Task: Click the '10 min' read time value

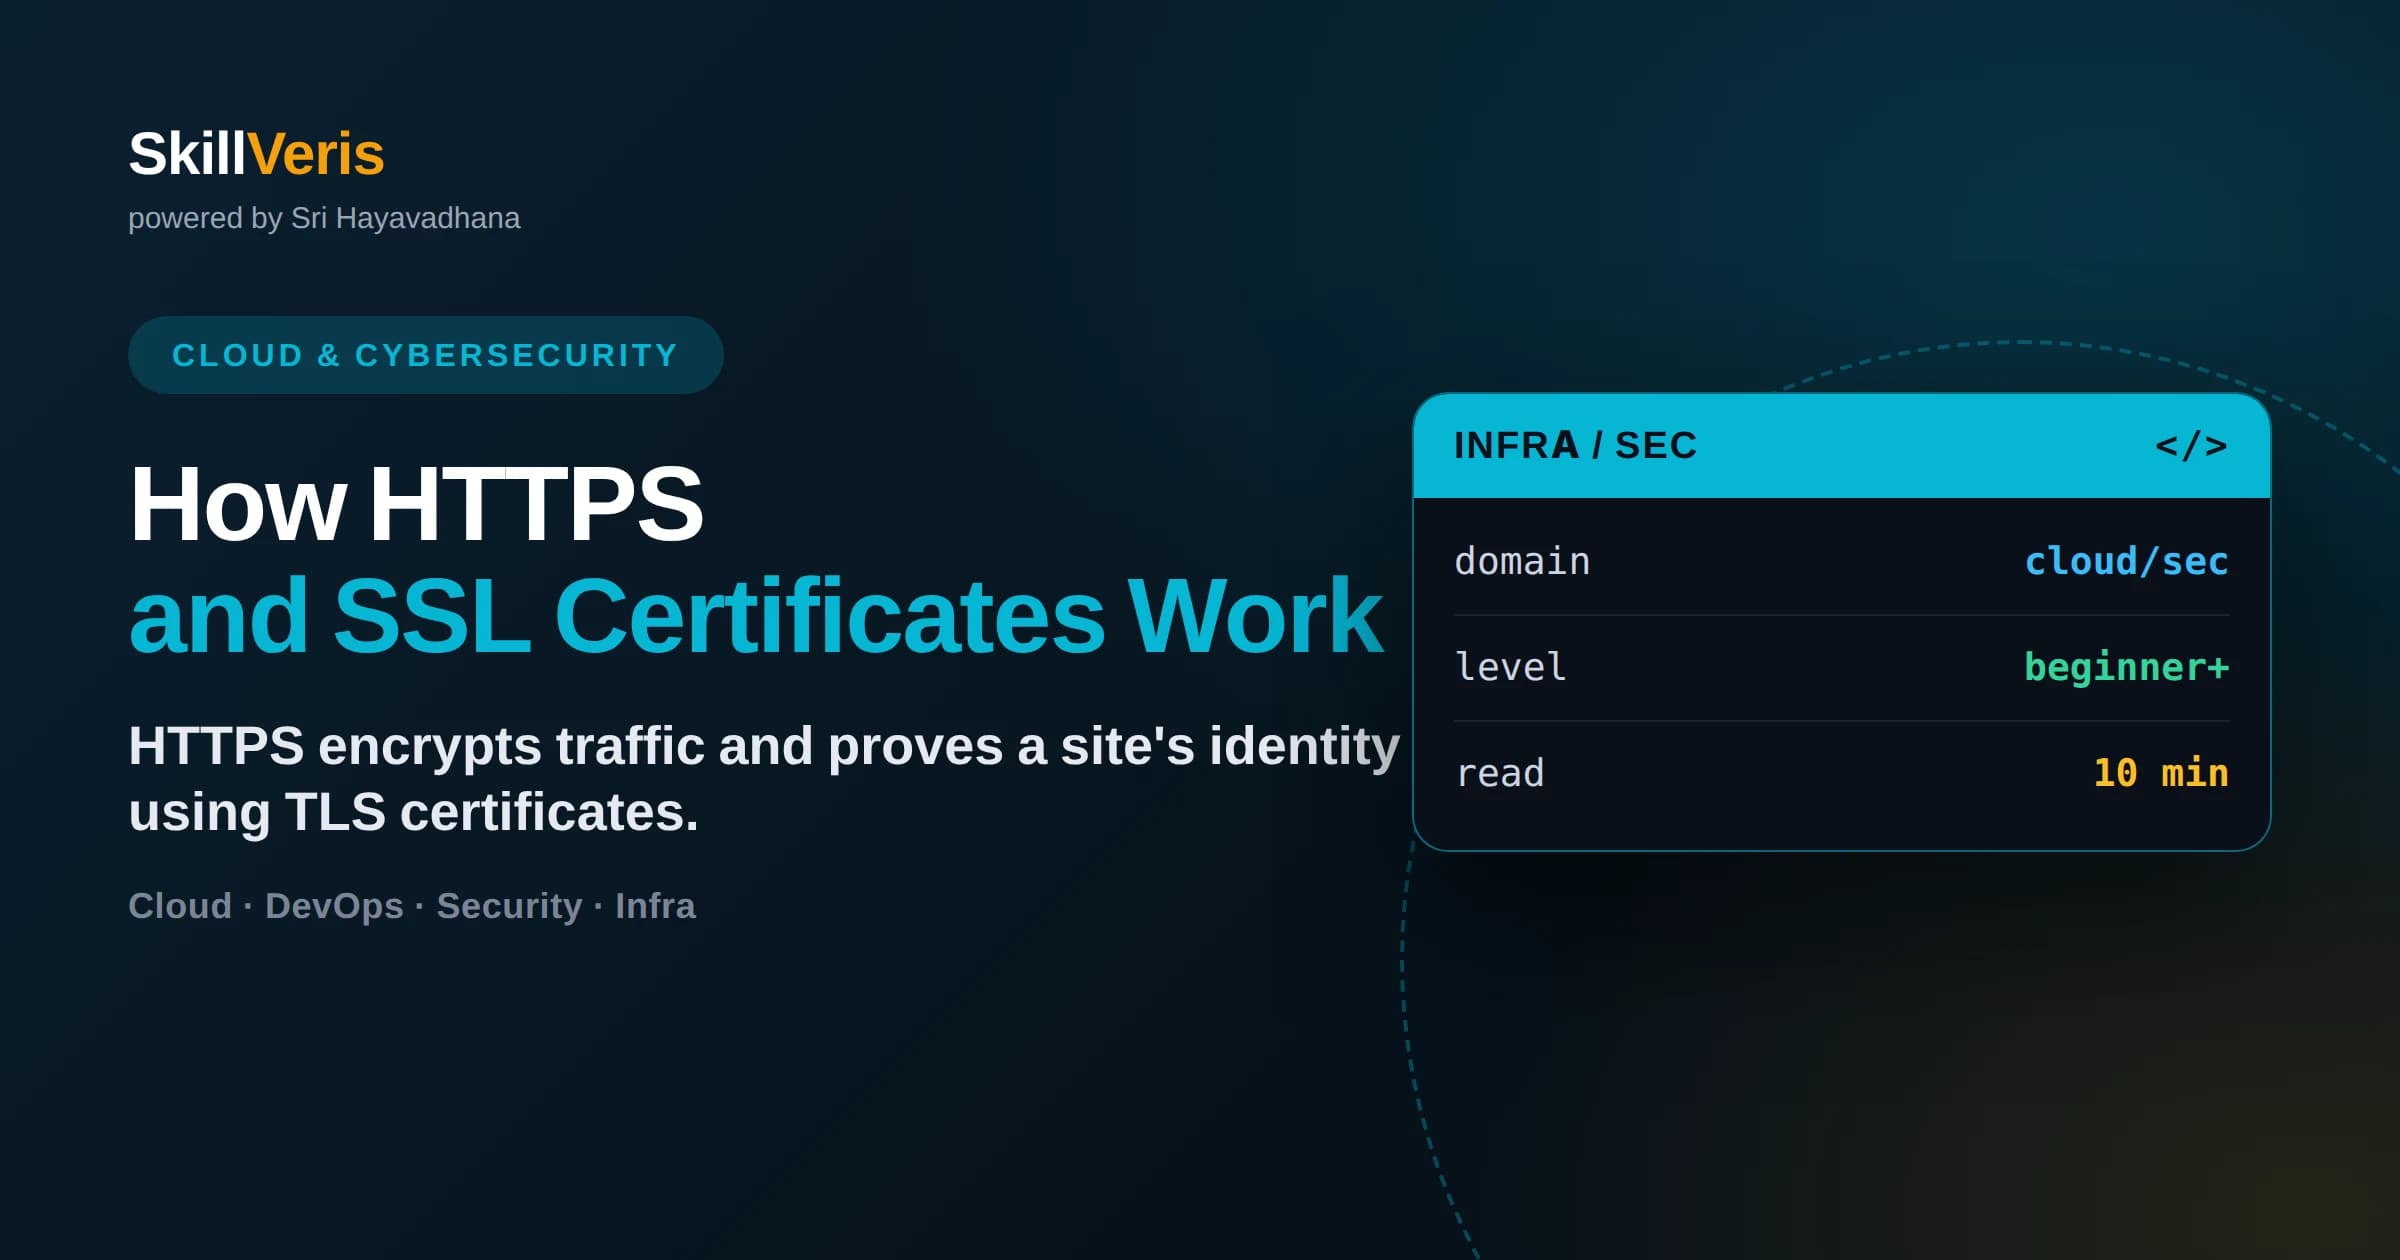Action: click(x=2160, y=773)
